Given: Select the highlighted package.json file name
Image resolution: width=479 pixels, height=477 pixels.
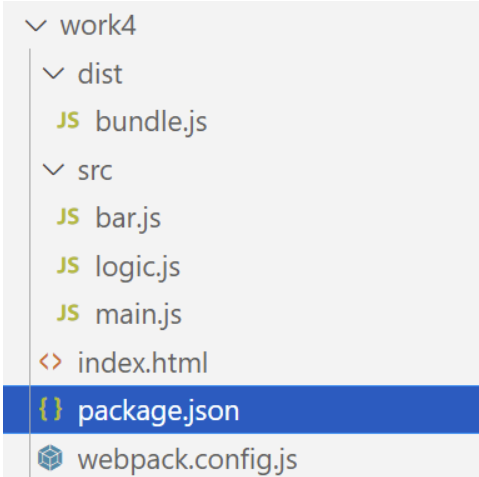Looking at the screenshot, I should click(158, 412).
